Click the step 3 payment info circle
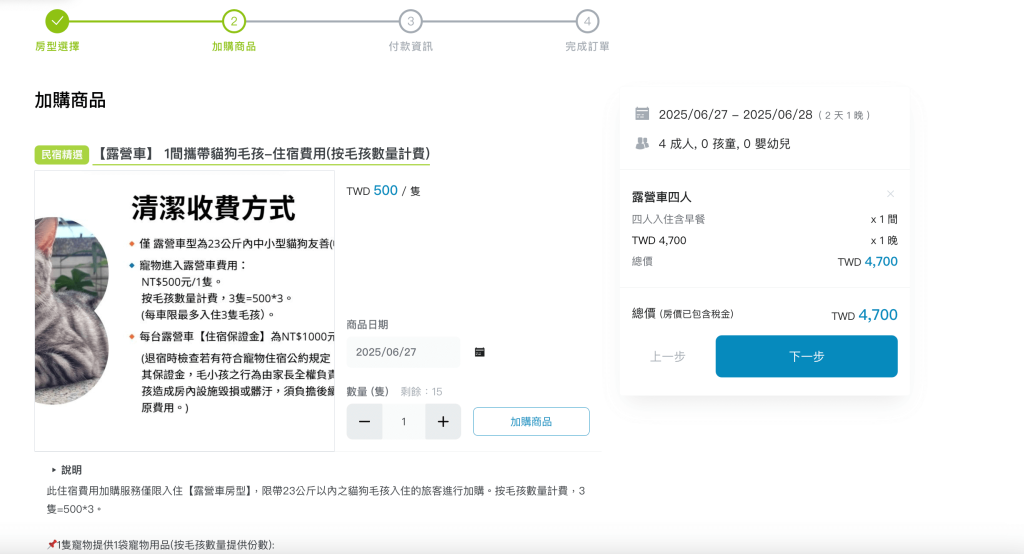1024x554 pixels. [410, 21]
